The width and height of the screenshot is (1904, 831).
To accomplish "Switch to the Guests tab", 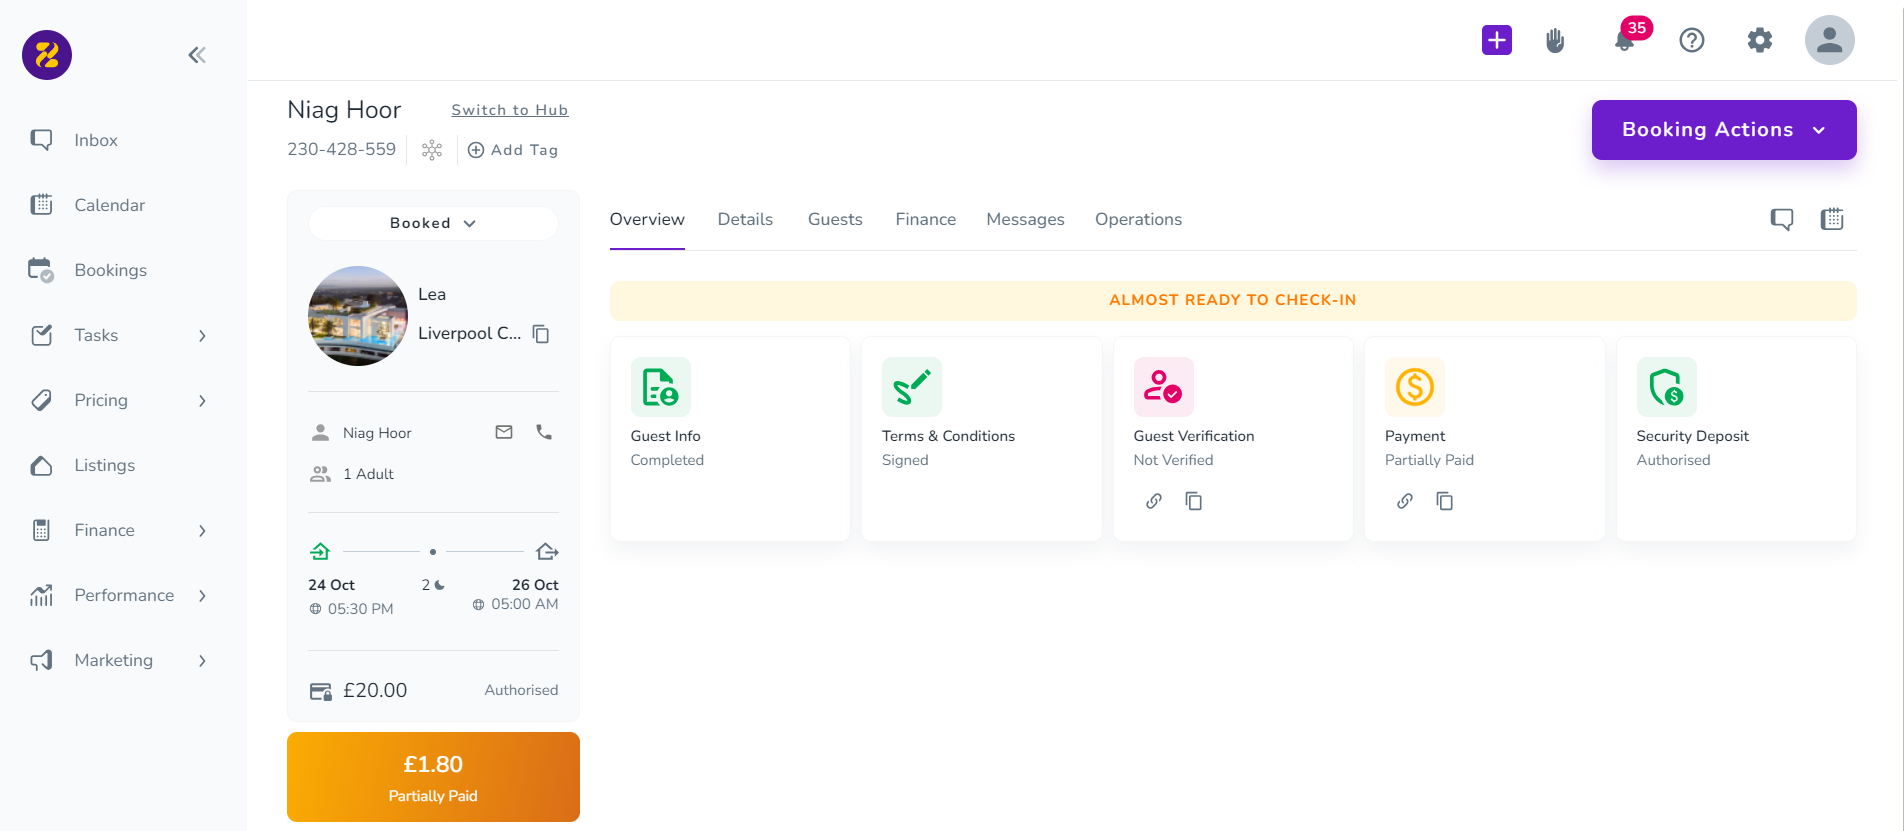I will [834, 219].
